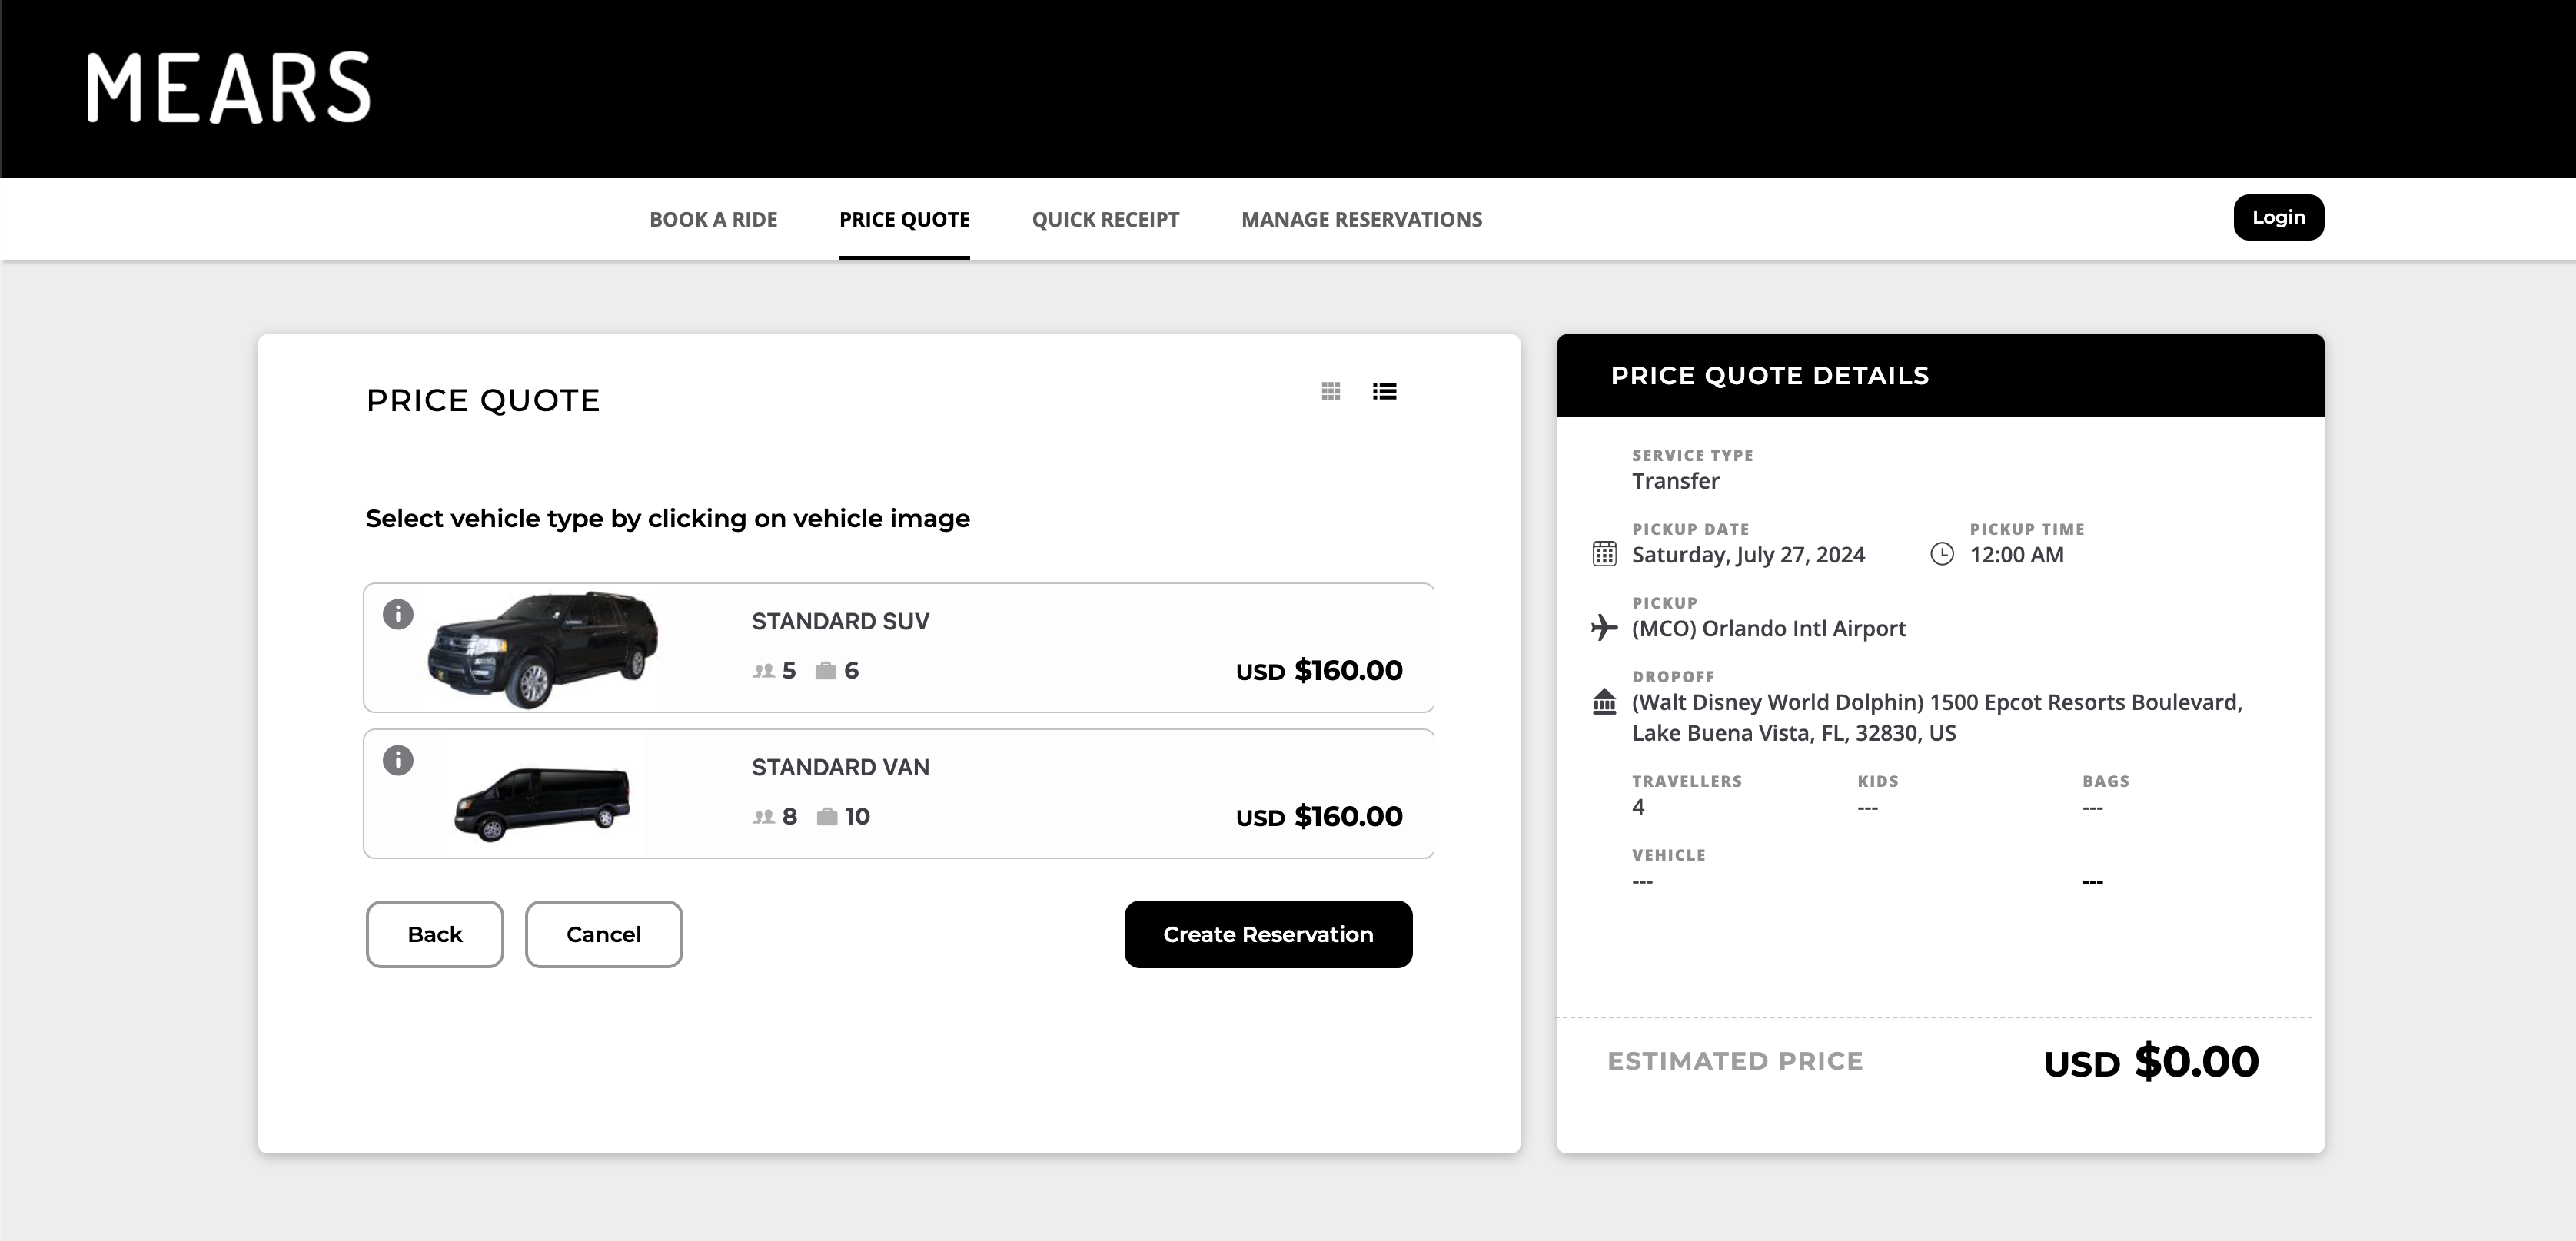Switch to list view layout
Screen dimensions: 2576x1241
click(1384, 391)
